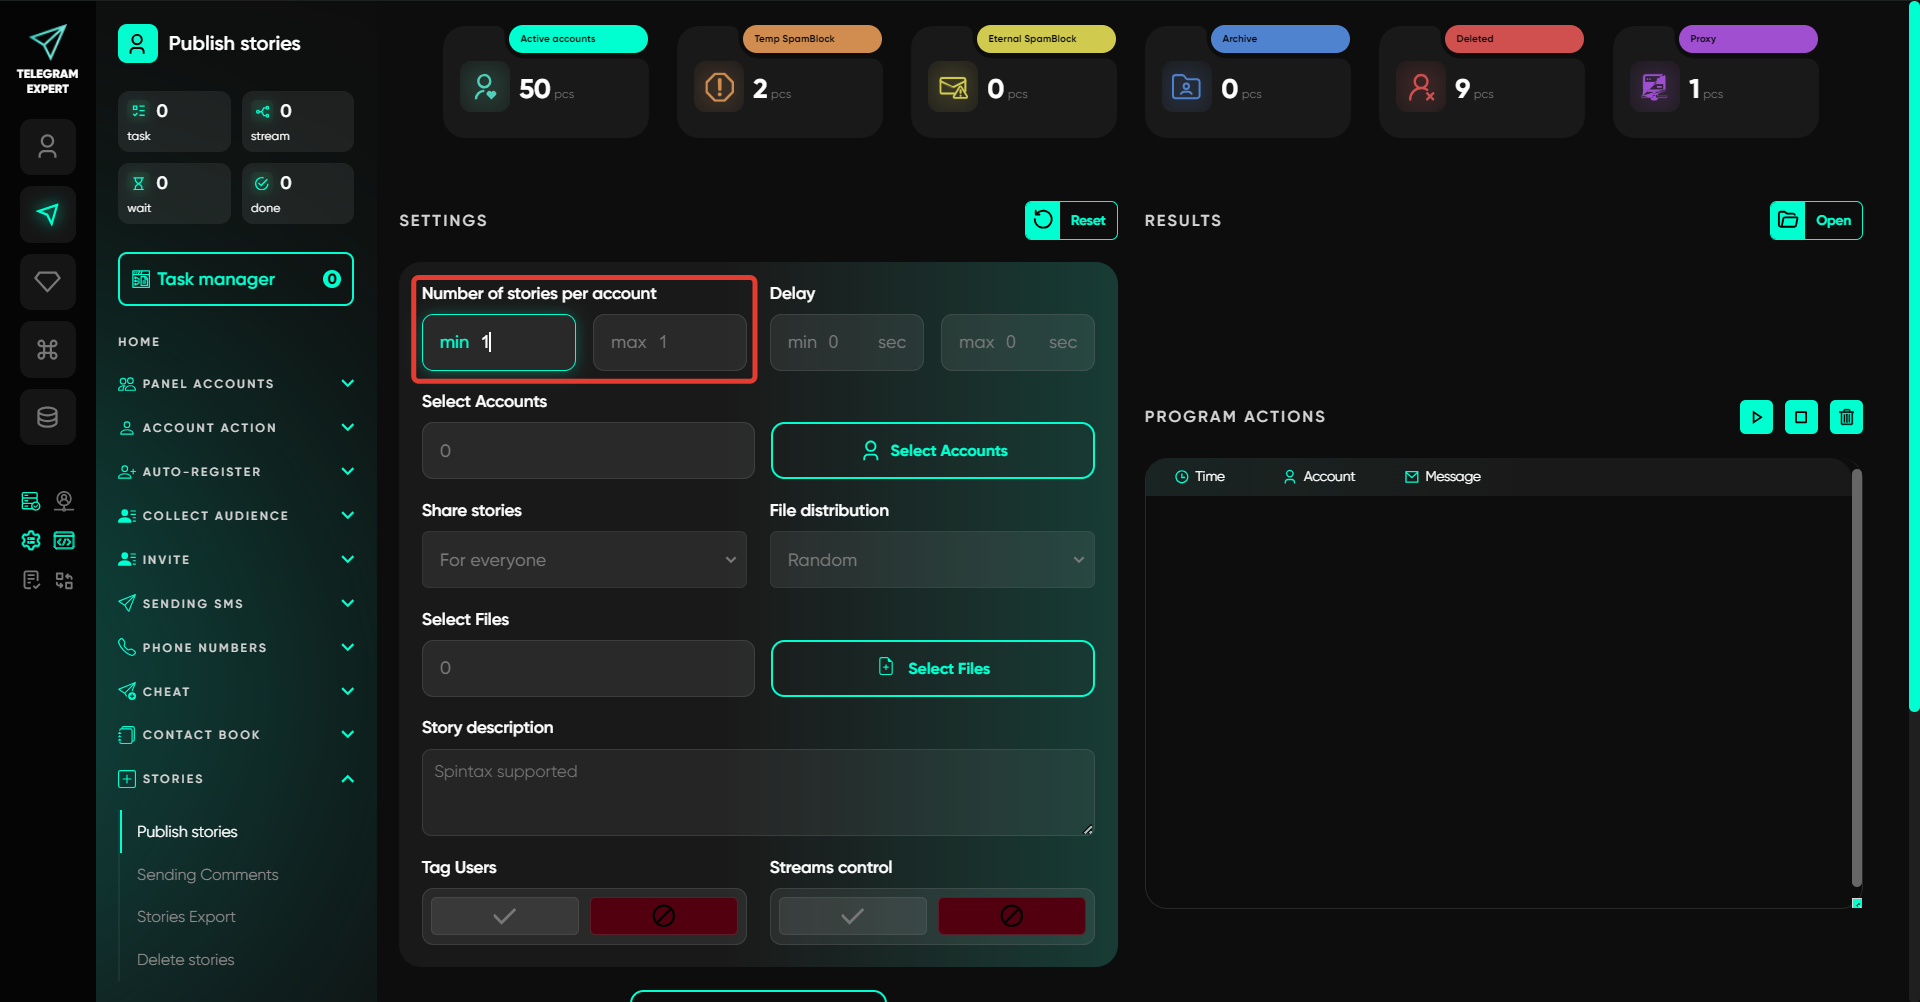Click the program actions log scrollbar
Image resolution: width=1920 pixels, height=1002 pixels.
[1856, 680]
